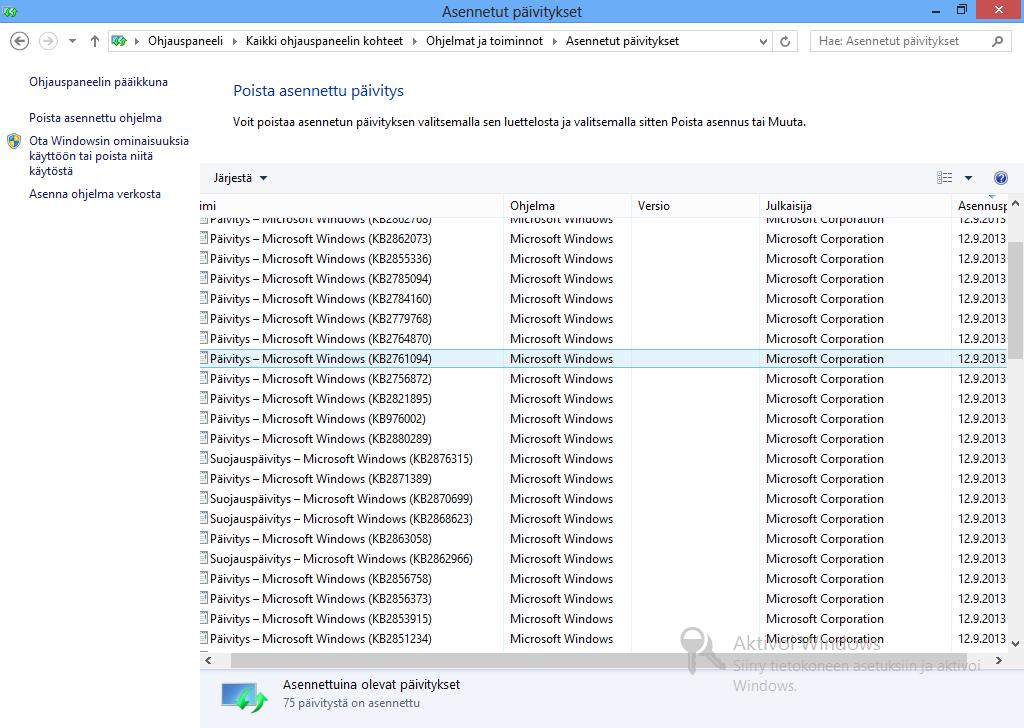Click the search magnifier icon
The width and height of the screenshot is (1024, 728).
pyautogui.click(x=997, y=41)
